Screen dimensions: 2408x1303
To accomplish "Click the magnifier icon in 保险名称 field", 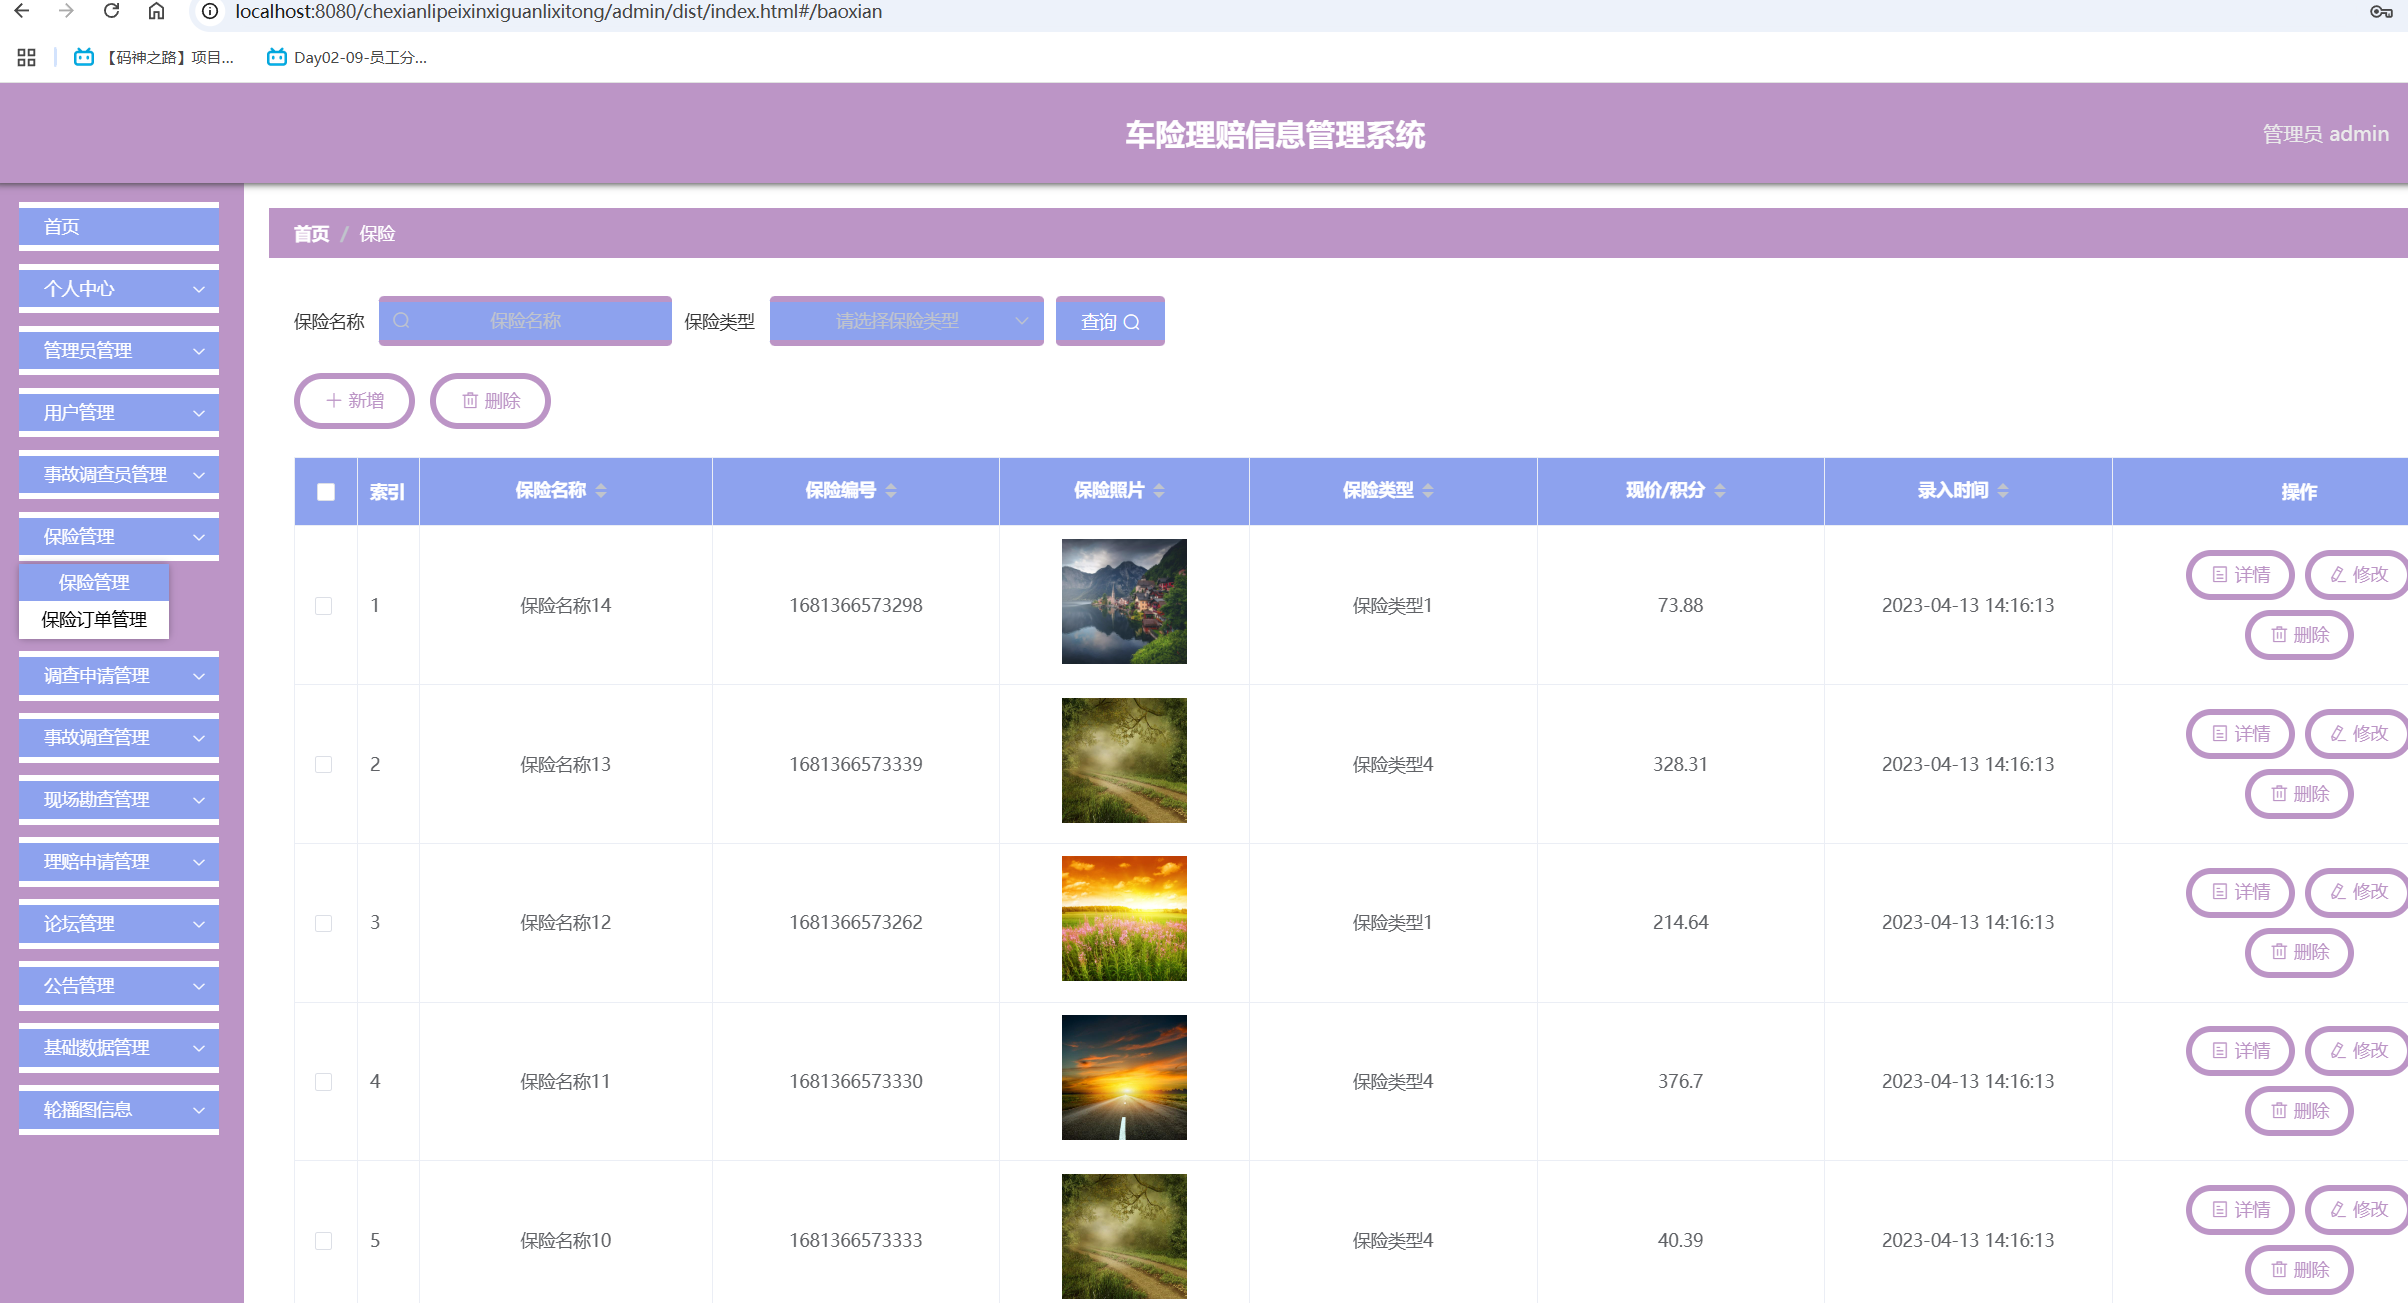I will [402, 321].
